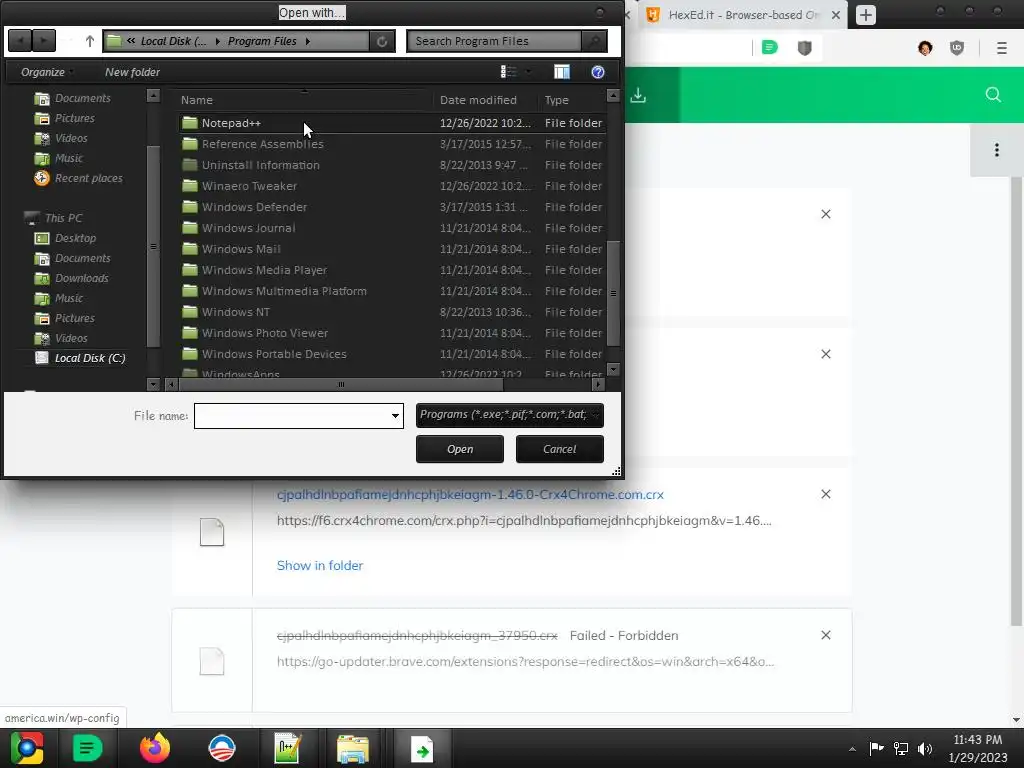Click the Brave shields icon in address bar
The height and width of the screenshot is (768, 1024).
point(805,48)
